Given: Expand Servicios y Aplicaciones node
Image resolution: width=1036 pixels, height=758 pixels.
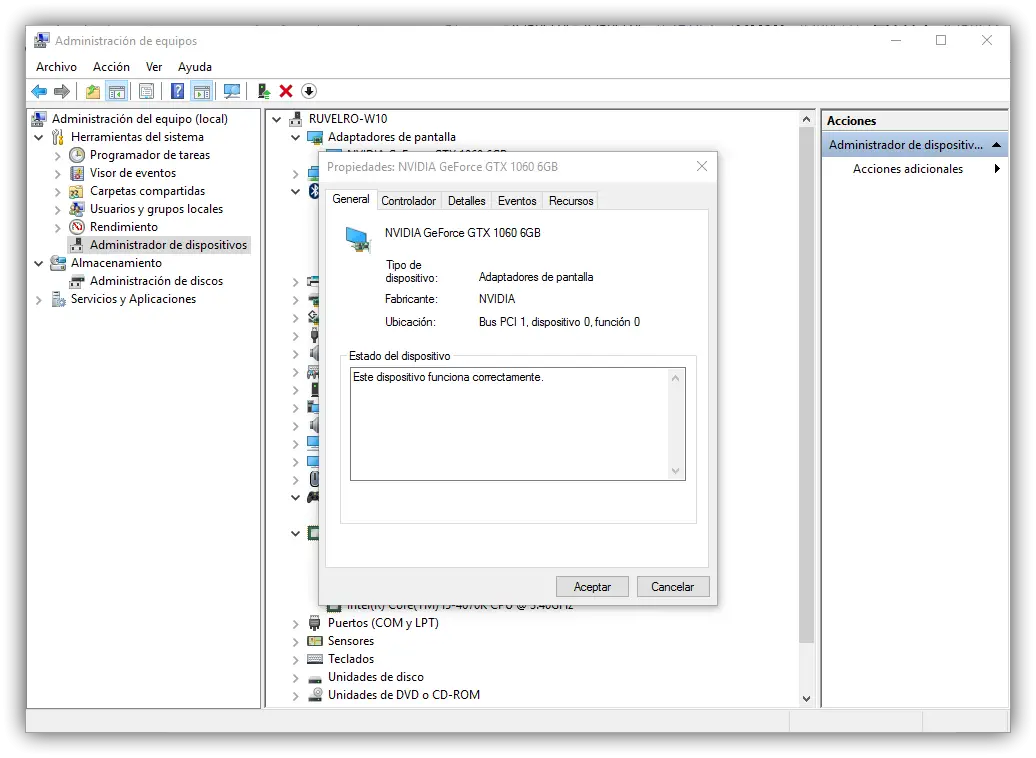Looking at the screenshot, I should [x=38, y=299].
